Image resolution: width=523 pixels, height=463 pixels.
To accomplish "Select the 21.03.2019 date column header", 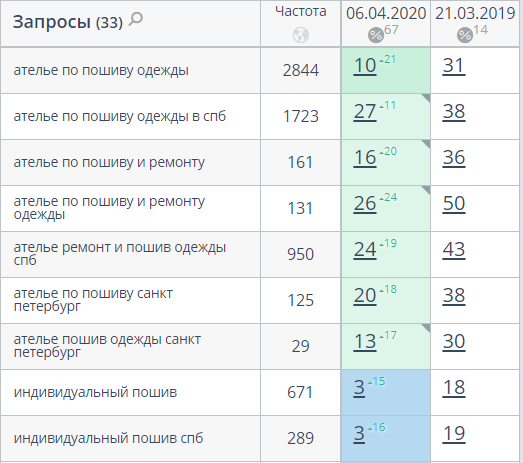I will tap(475, 13).
